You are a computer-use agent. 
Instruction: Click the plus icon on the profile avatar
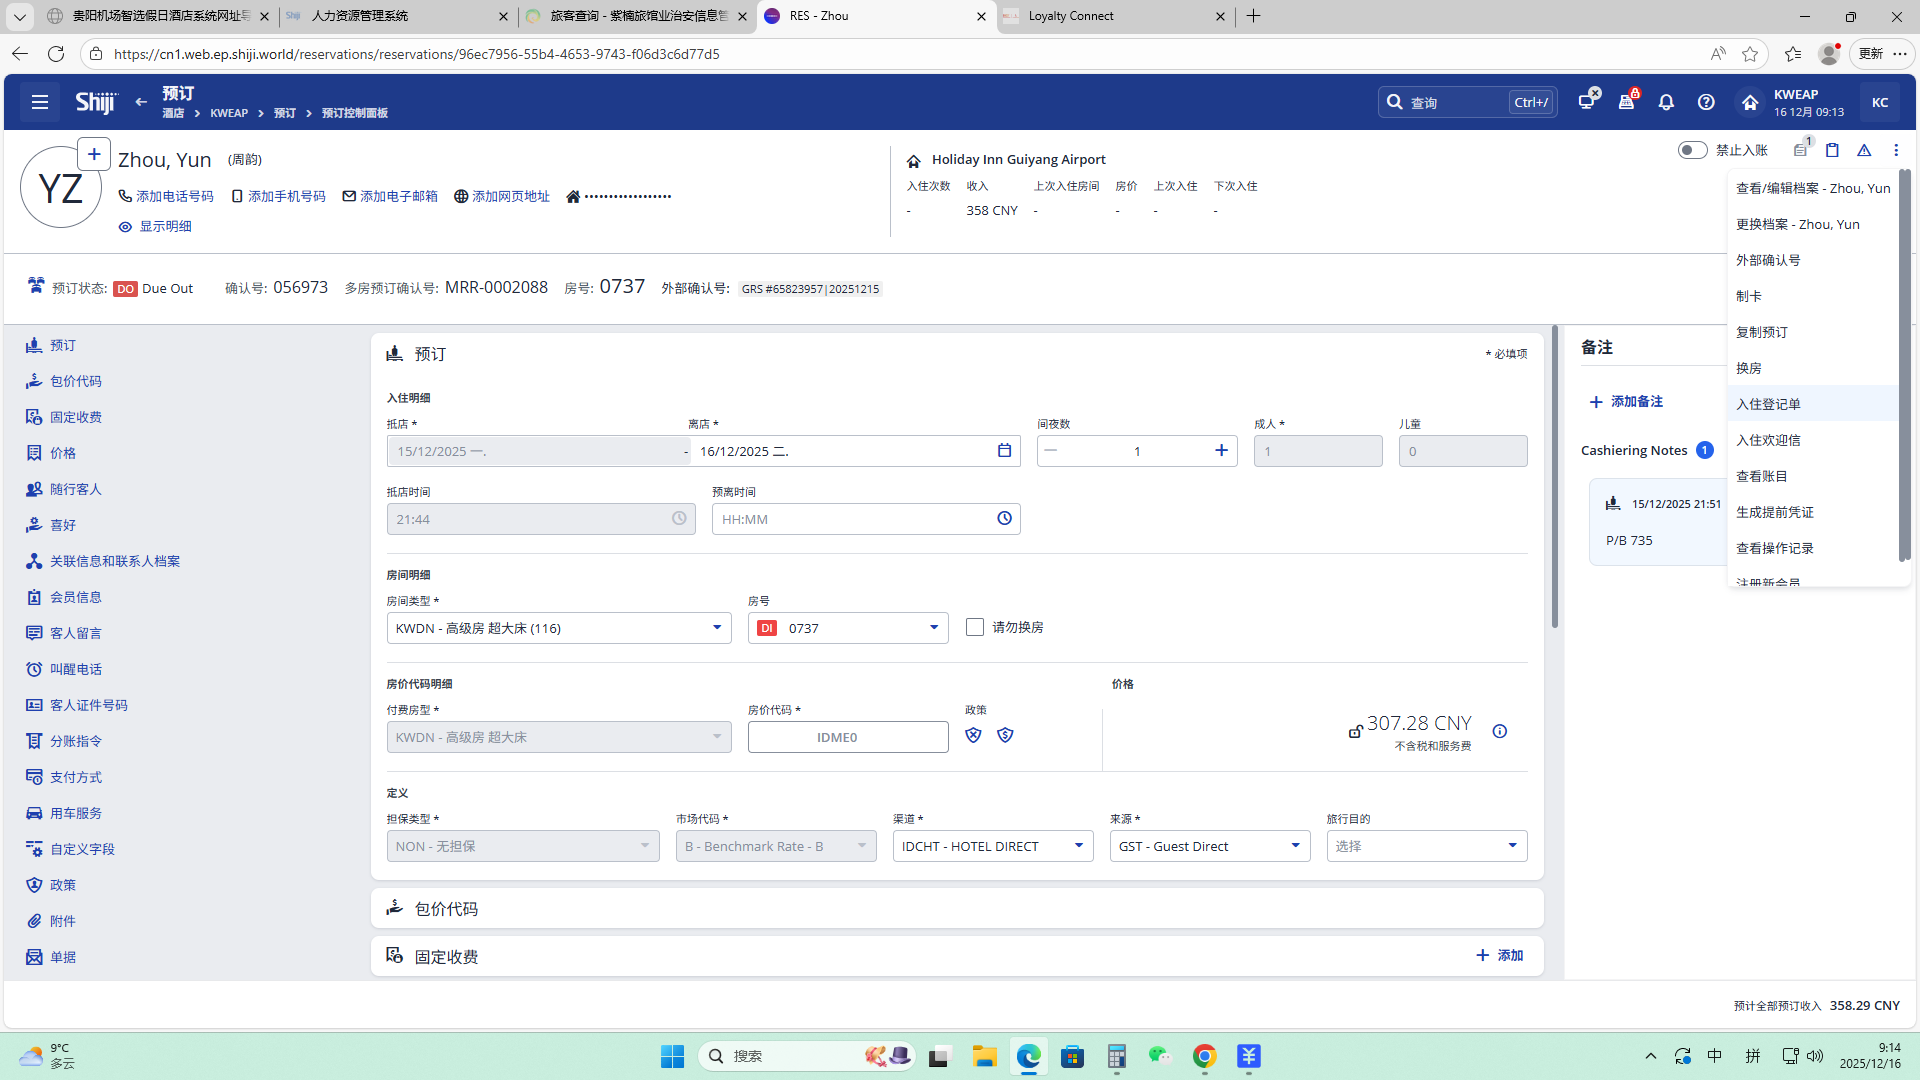(94, 154)
